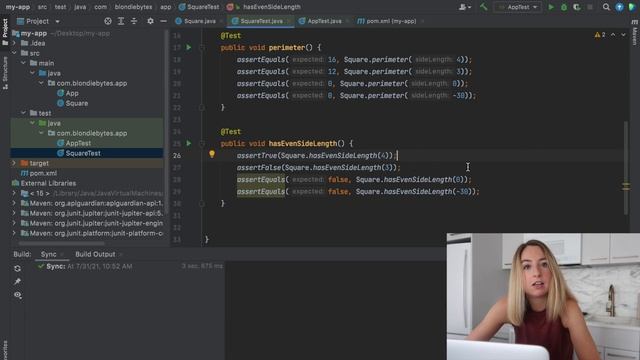Click the warnings indicator showing 2 problems
640x360 pixels.
[600, 35]
